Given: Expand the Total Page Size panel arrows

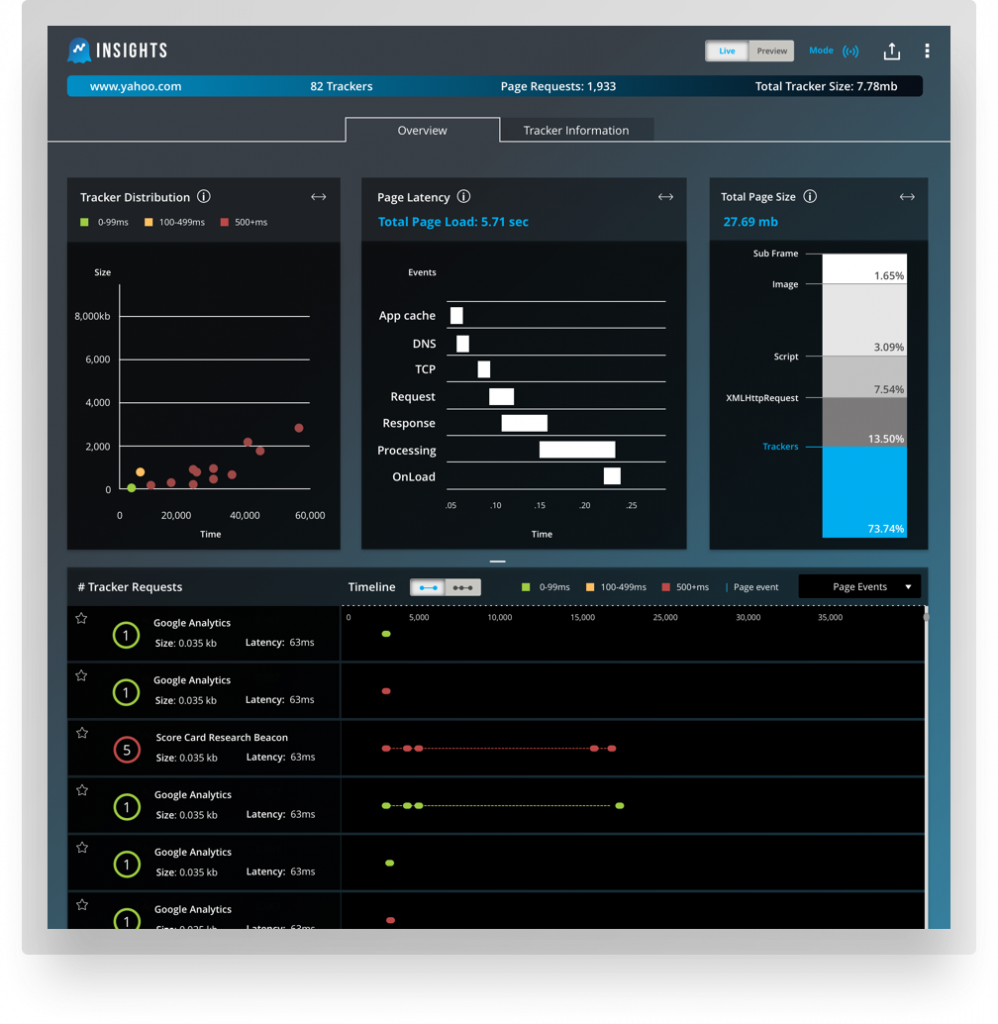Looking at the screenshot, I should tap(907, 197).
